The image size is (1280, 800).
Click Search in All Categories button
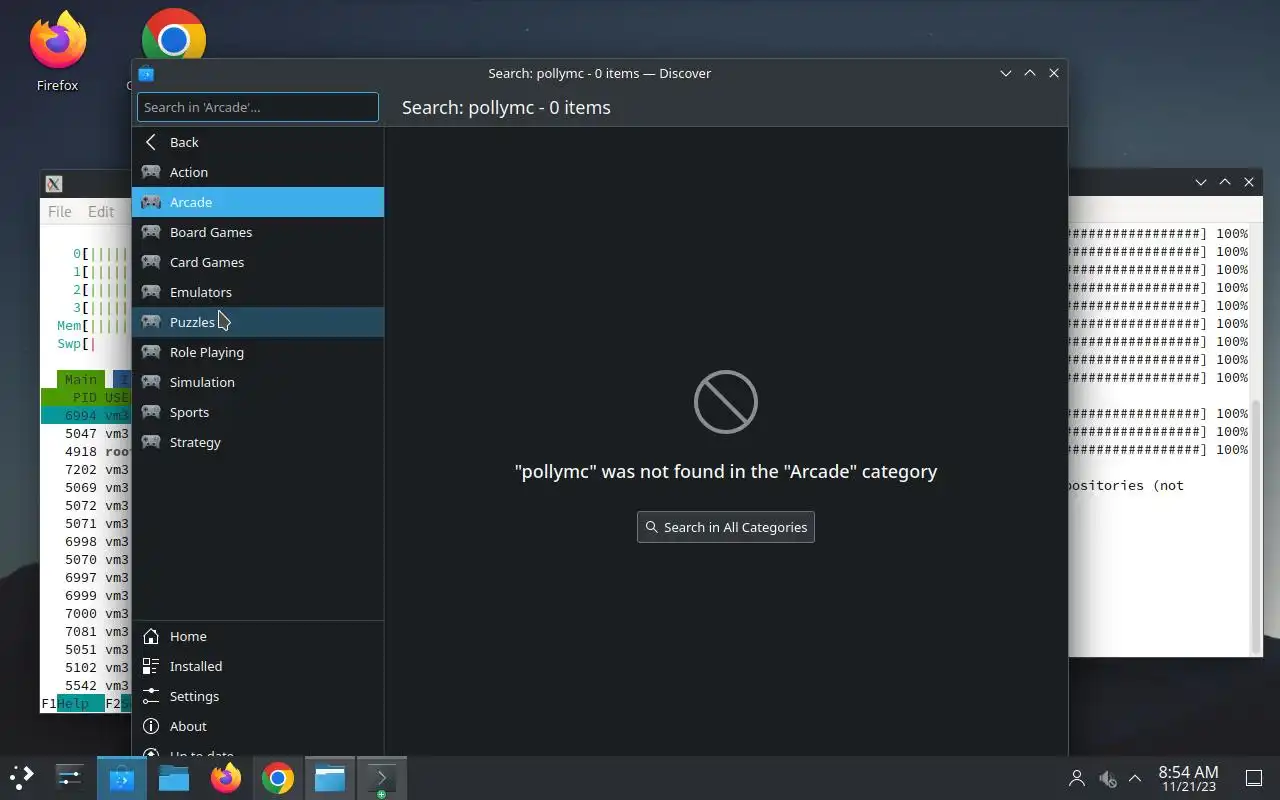tap(726, 527)
